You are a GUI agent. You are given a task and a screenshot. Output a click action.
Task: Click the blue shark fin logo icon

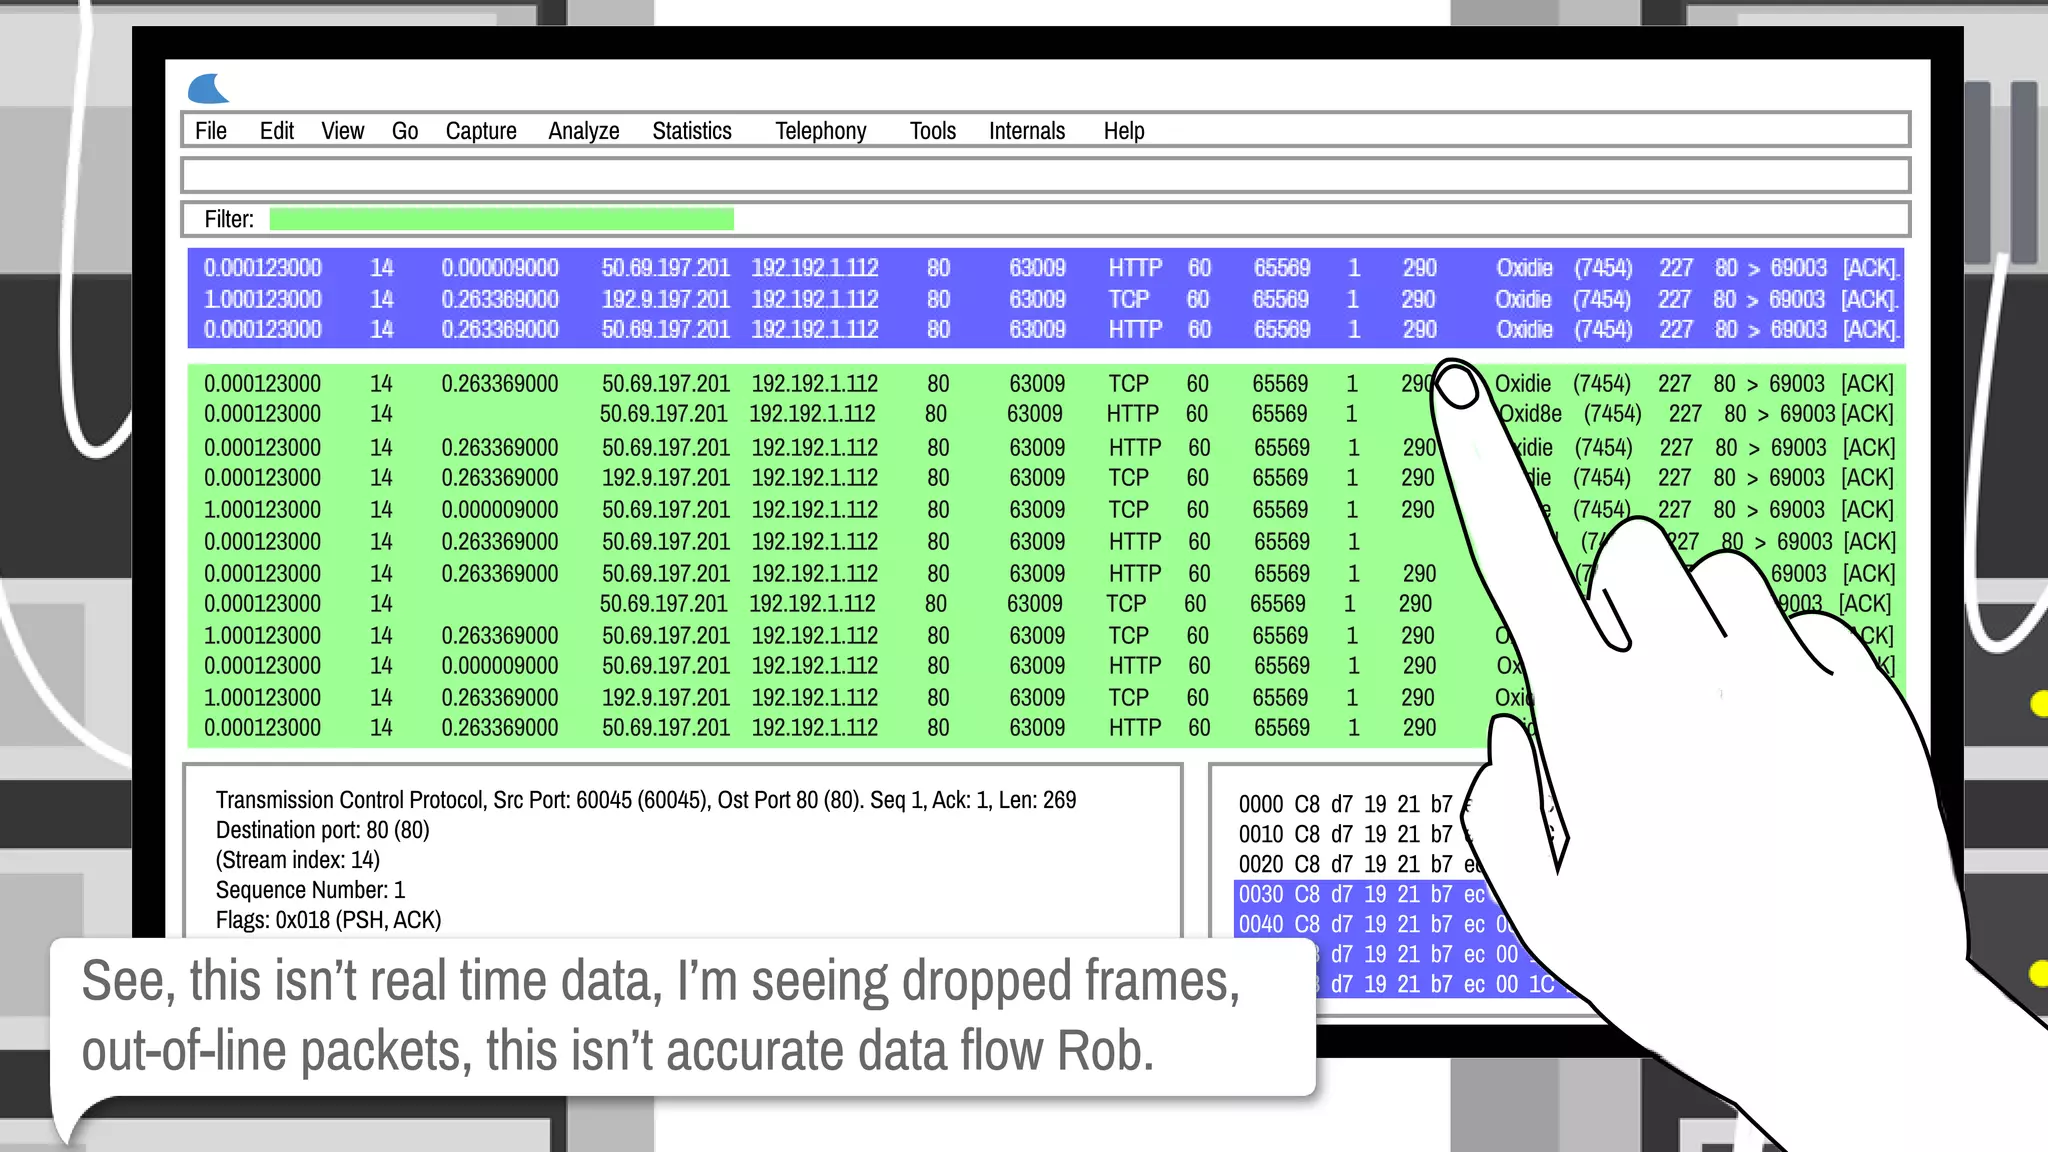[x=208, y=89]
